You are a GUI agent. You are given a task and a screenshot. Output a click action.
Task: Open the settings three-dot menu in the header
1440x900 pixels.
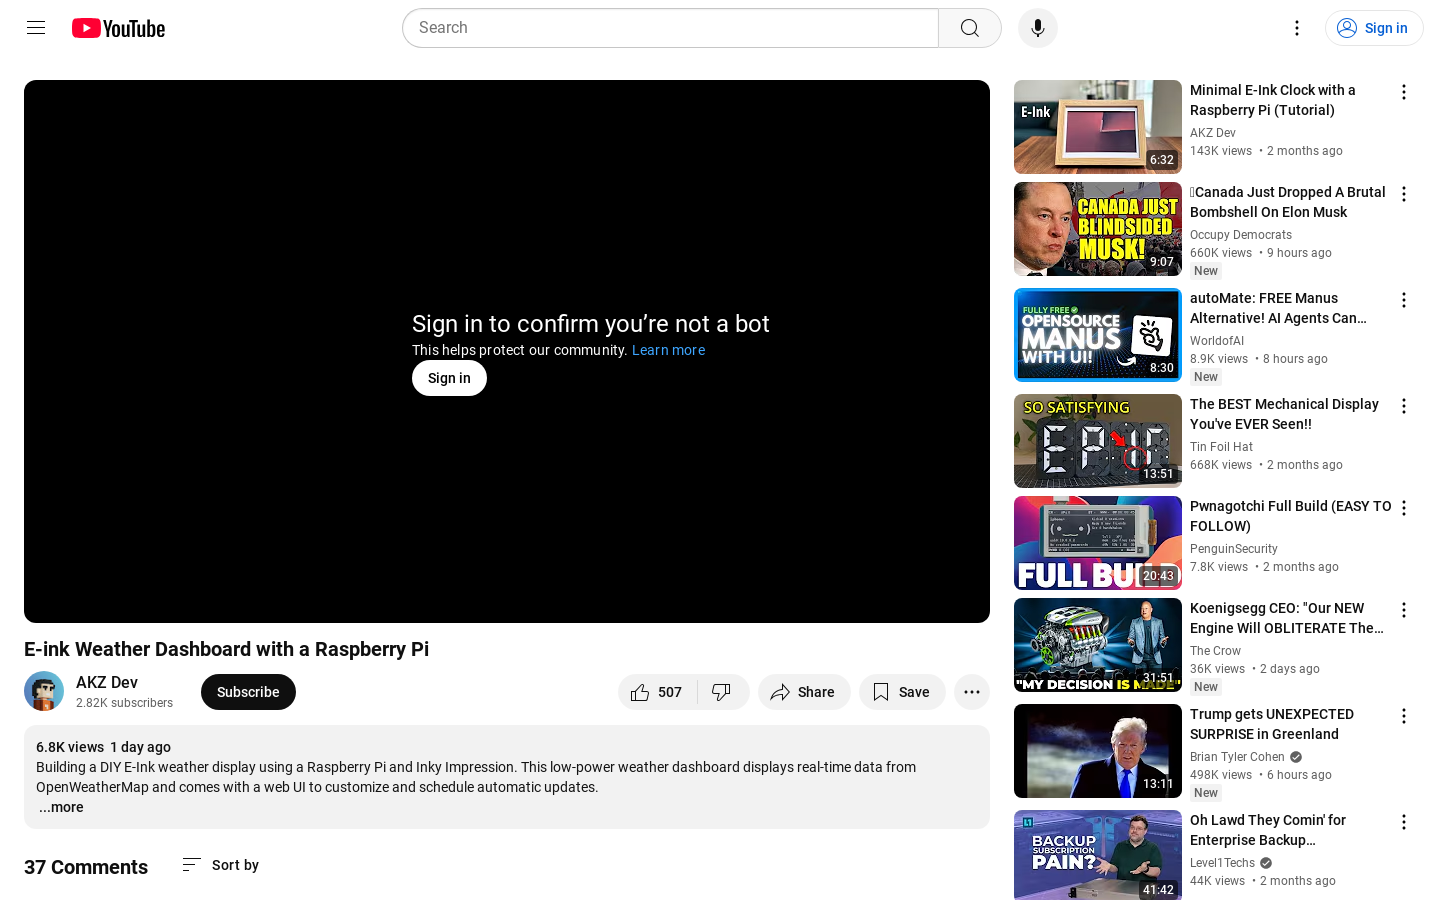[x=1296, y=28]
